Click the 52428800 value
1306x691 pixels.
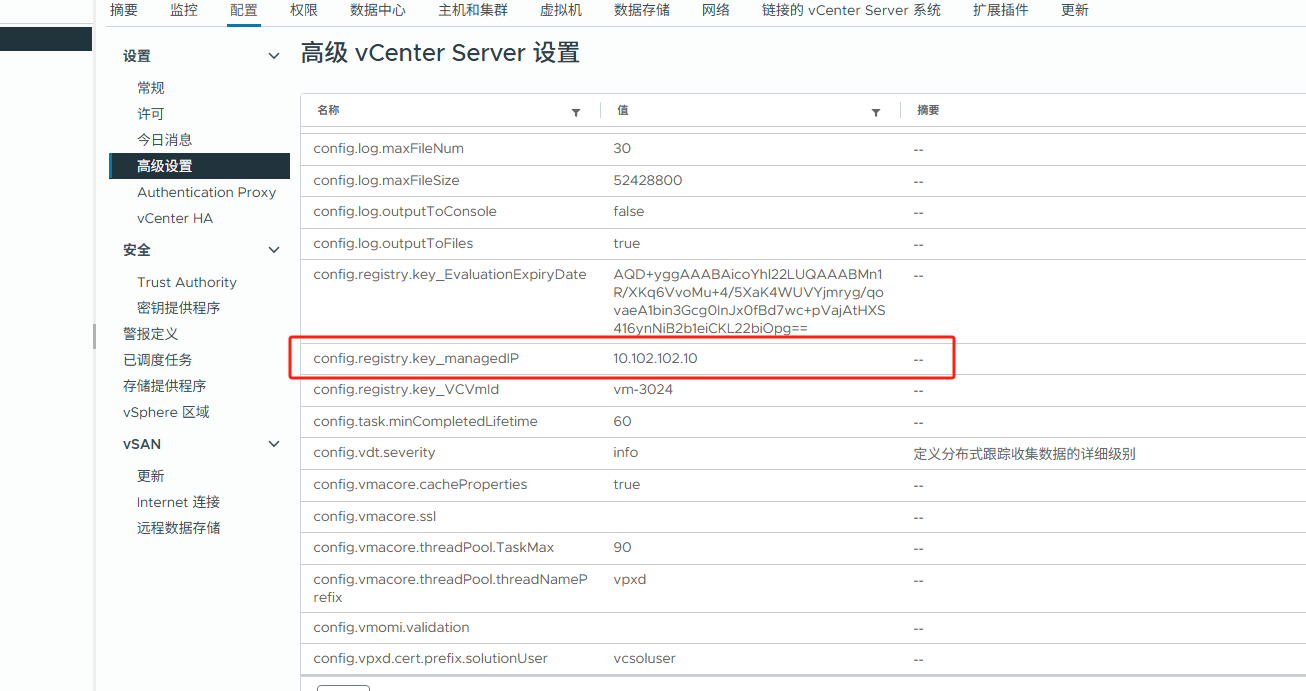[648, 180]
